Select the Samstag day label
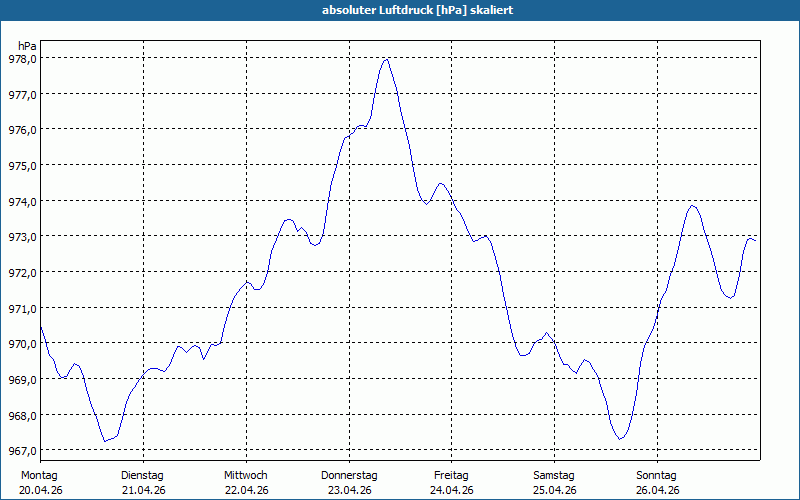Screen dimensions: 800x500 (x=554, y=476)
